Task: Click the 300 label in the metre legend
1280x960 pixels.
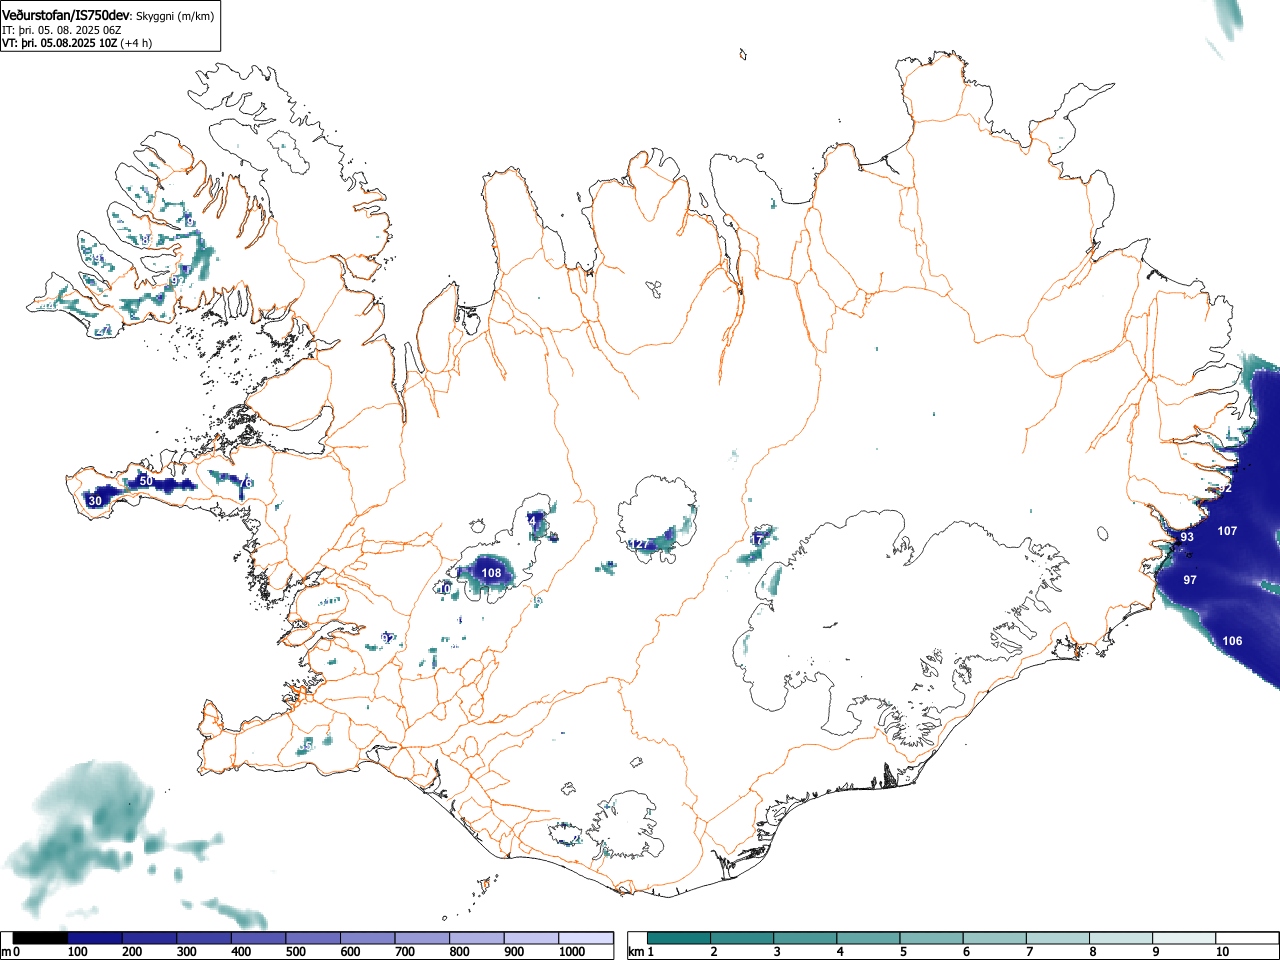Action: pyautogui.click(x=187, y=952)
